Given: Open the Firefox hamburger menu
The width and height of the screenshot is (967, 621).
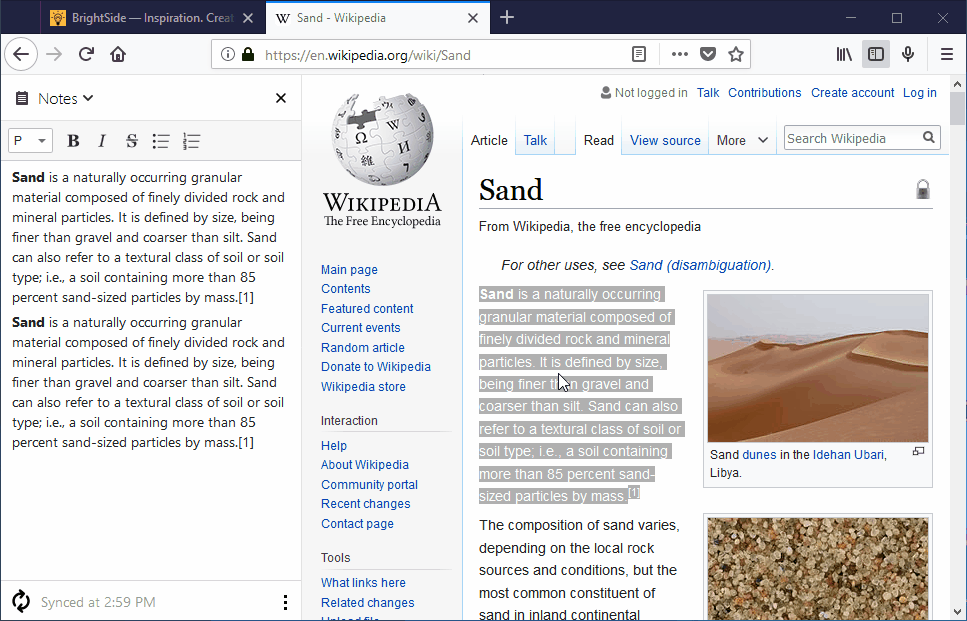Looking at the screenshot, I should (947, 54).
